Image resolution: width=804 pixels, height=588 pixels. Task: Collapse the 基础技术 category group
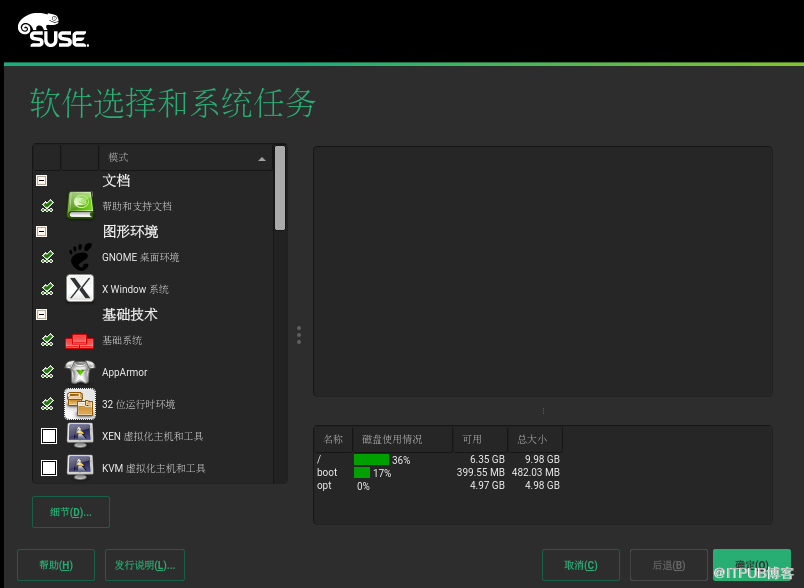41,315
